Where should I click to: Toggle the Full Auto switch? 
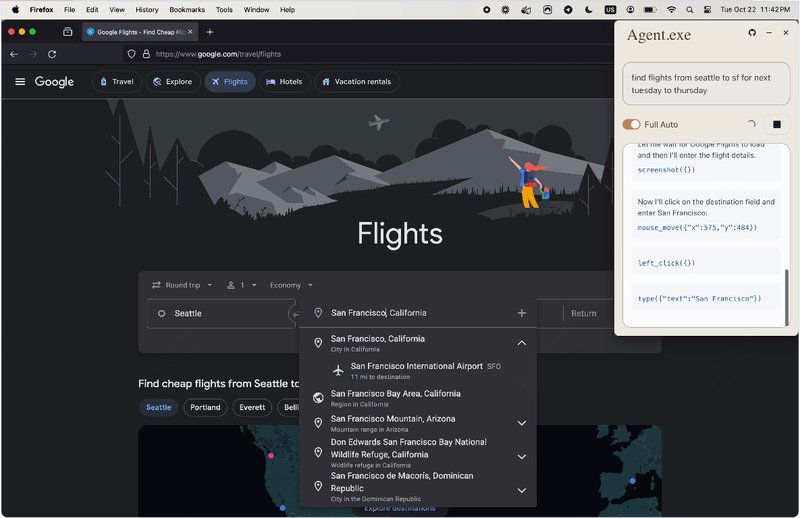tap(631, 124)
